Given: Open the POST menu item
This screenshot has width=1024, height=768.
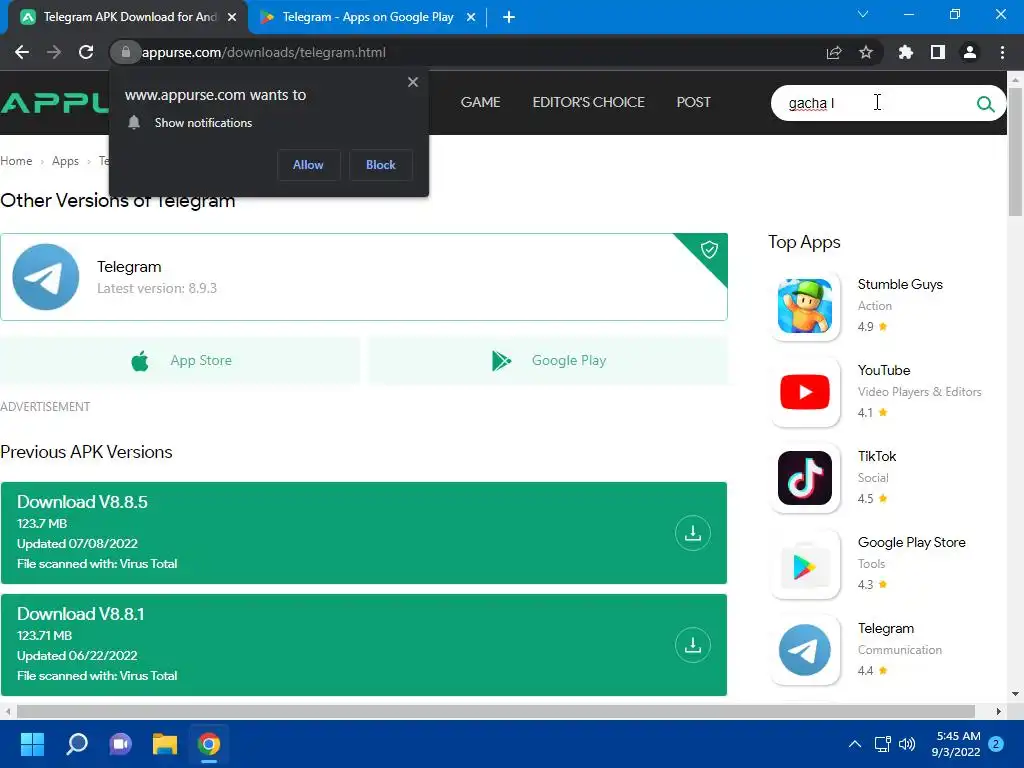Looking at the screenshot, I should 694,103.
